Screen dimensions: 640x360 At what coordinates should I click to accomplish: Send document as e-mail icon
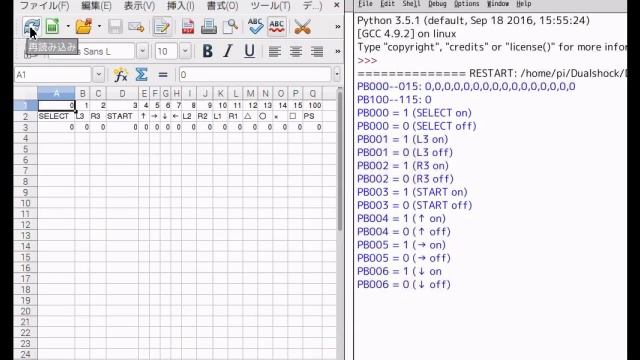(136, 27)
